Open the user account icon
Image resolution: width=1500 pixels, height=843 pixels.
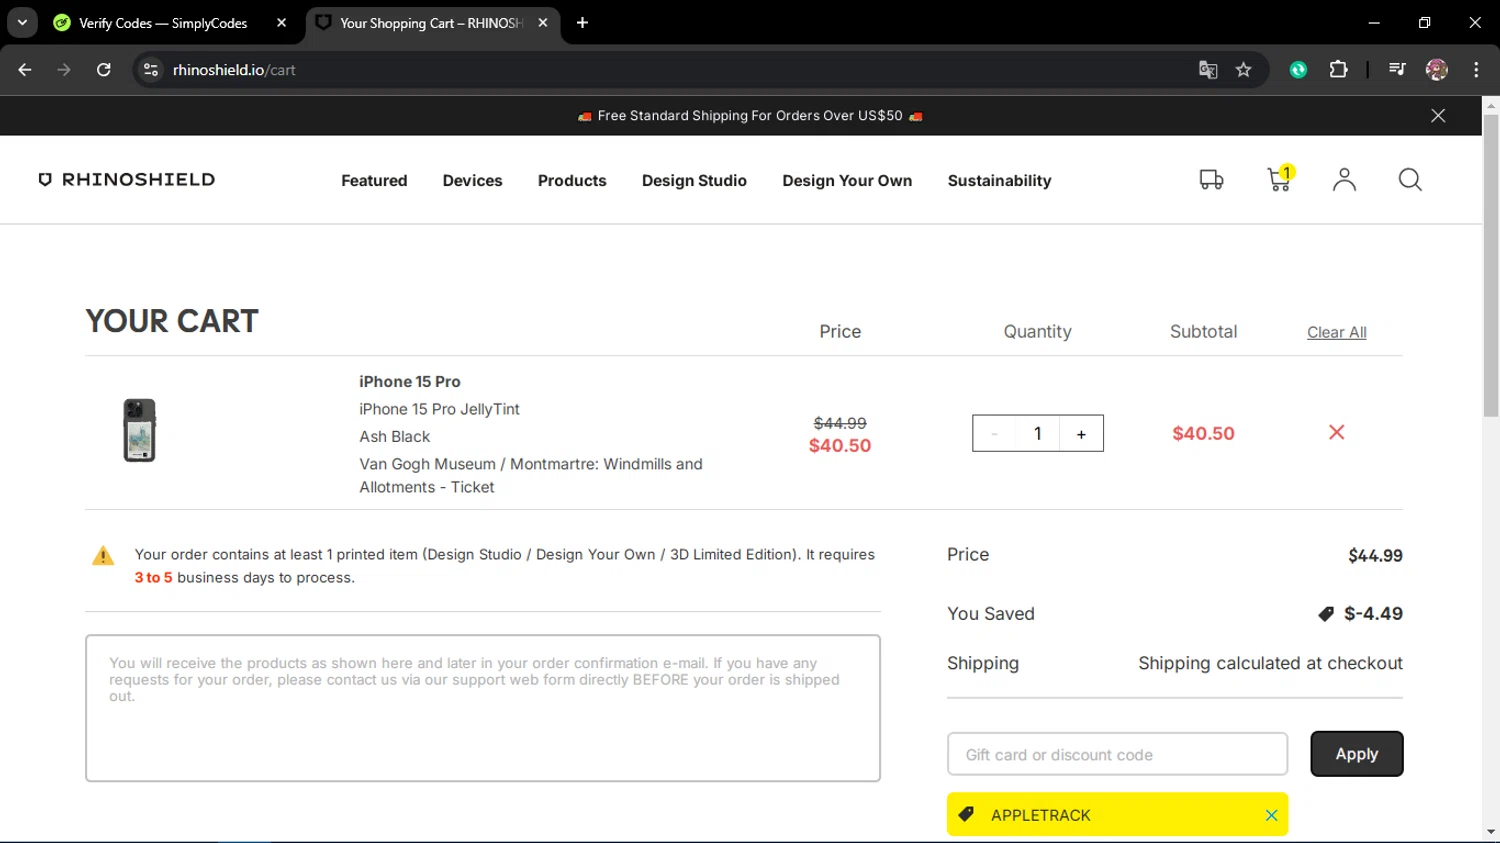1344,180
